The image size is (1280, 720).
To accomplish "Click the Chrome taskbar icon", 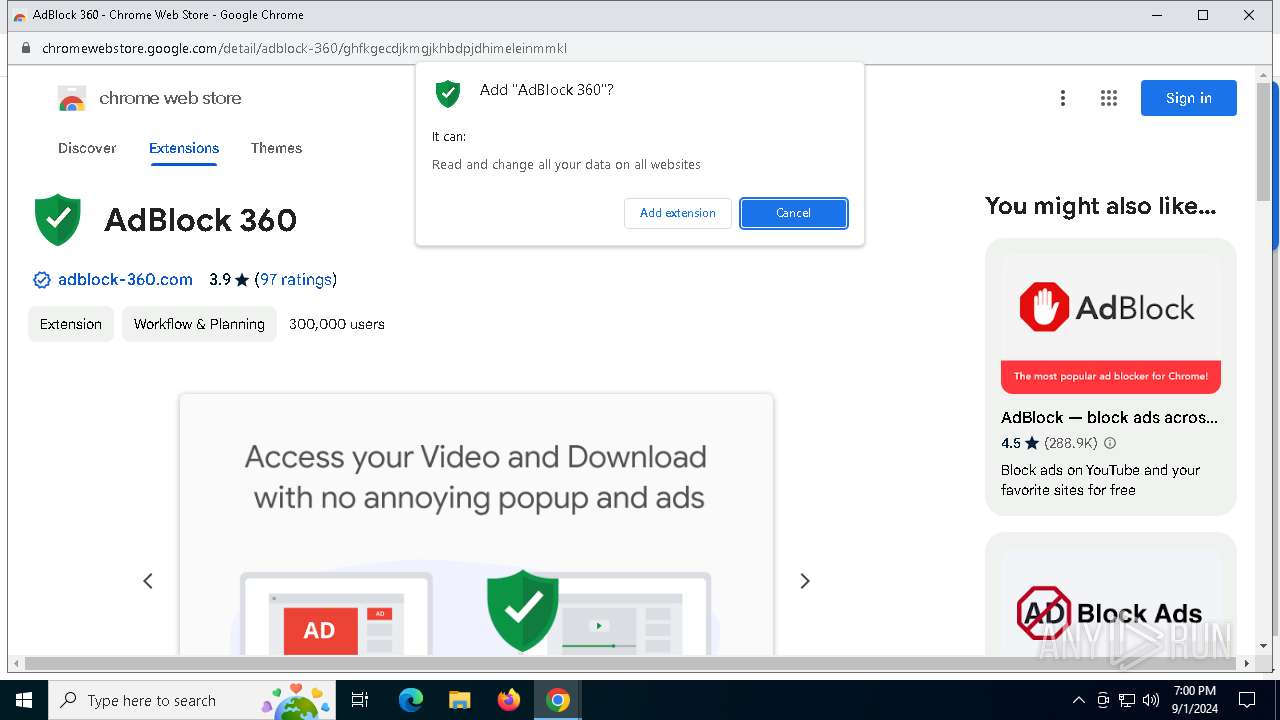I will (x=558, y=700).
